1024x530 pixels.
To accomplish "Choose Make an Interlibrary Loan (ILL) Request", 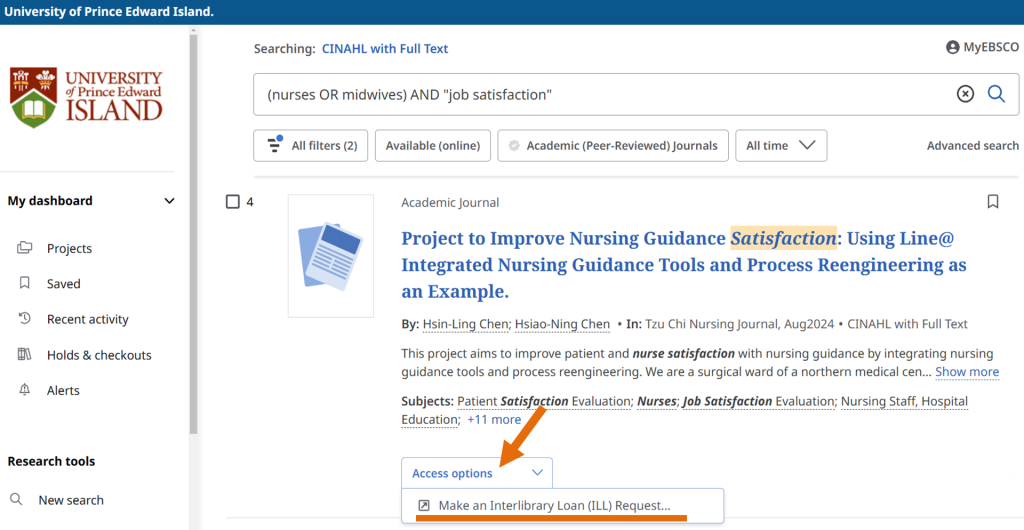I will click(x=553, y=506).
